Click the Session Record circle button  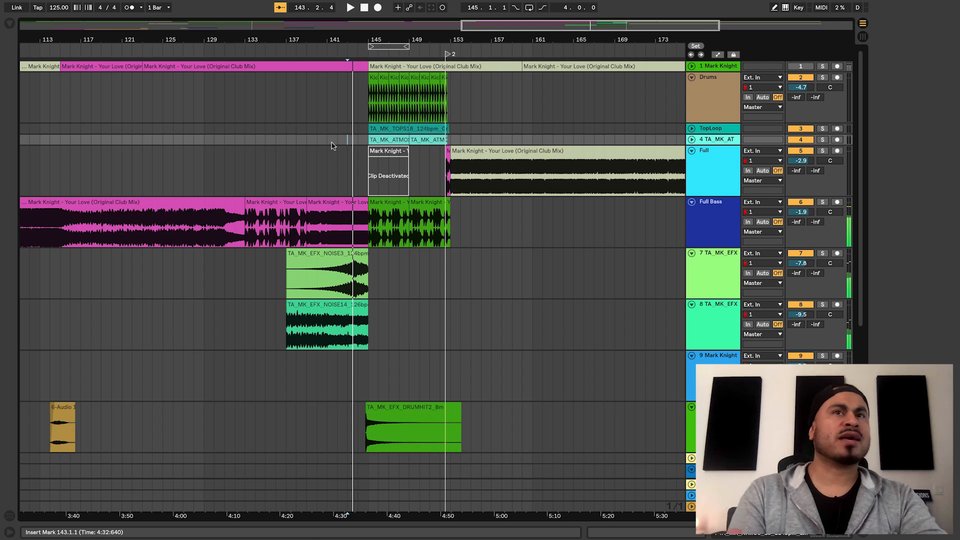(x=442, y=7)
